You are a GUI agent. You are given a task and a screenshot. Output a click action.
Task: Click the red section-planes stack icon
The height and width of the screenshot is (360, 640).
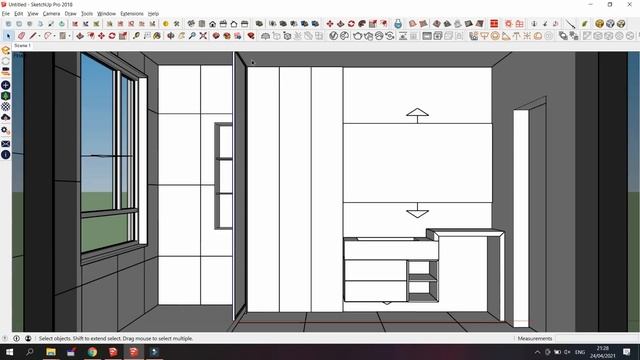tap(494, 24)
